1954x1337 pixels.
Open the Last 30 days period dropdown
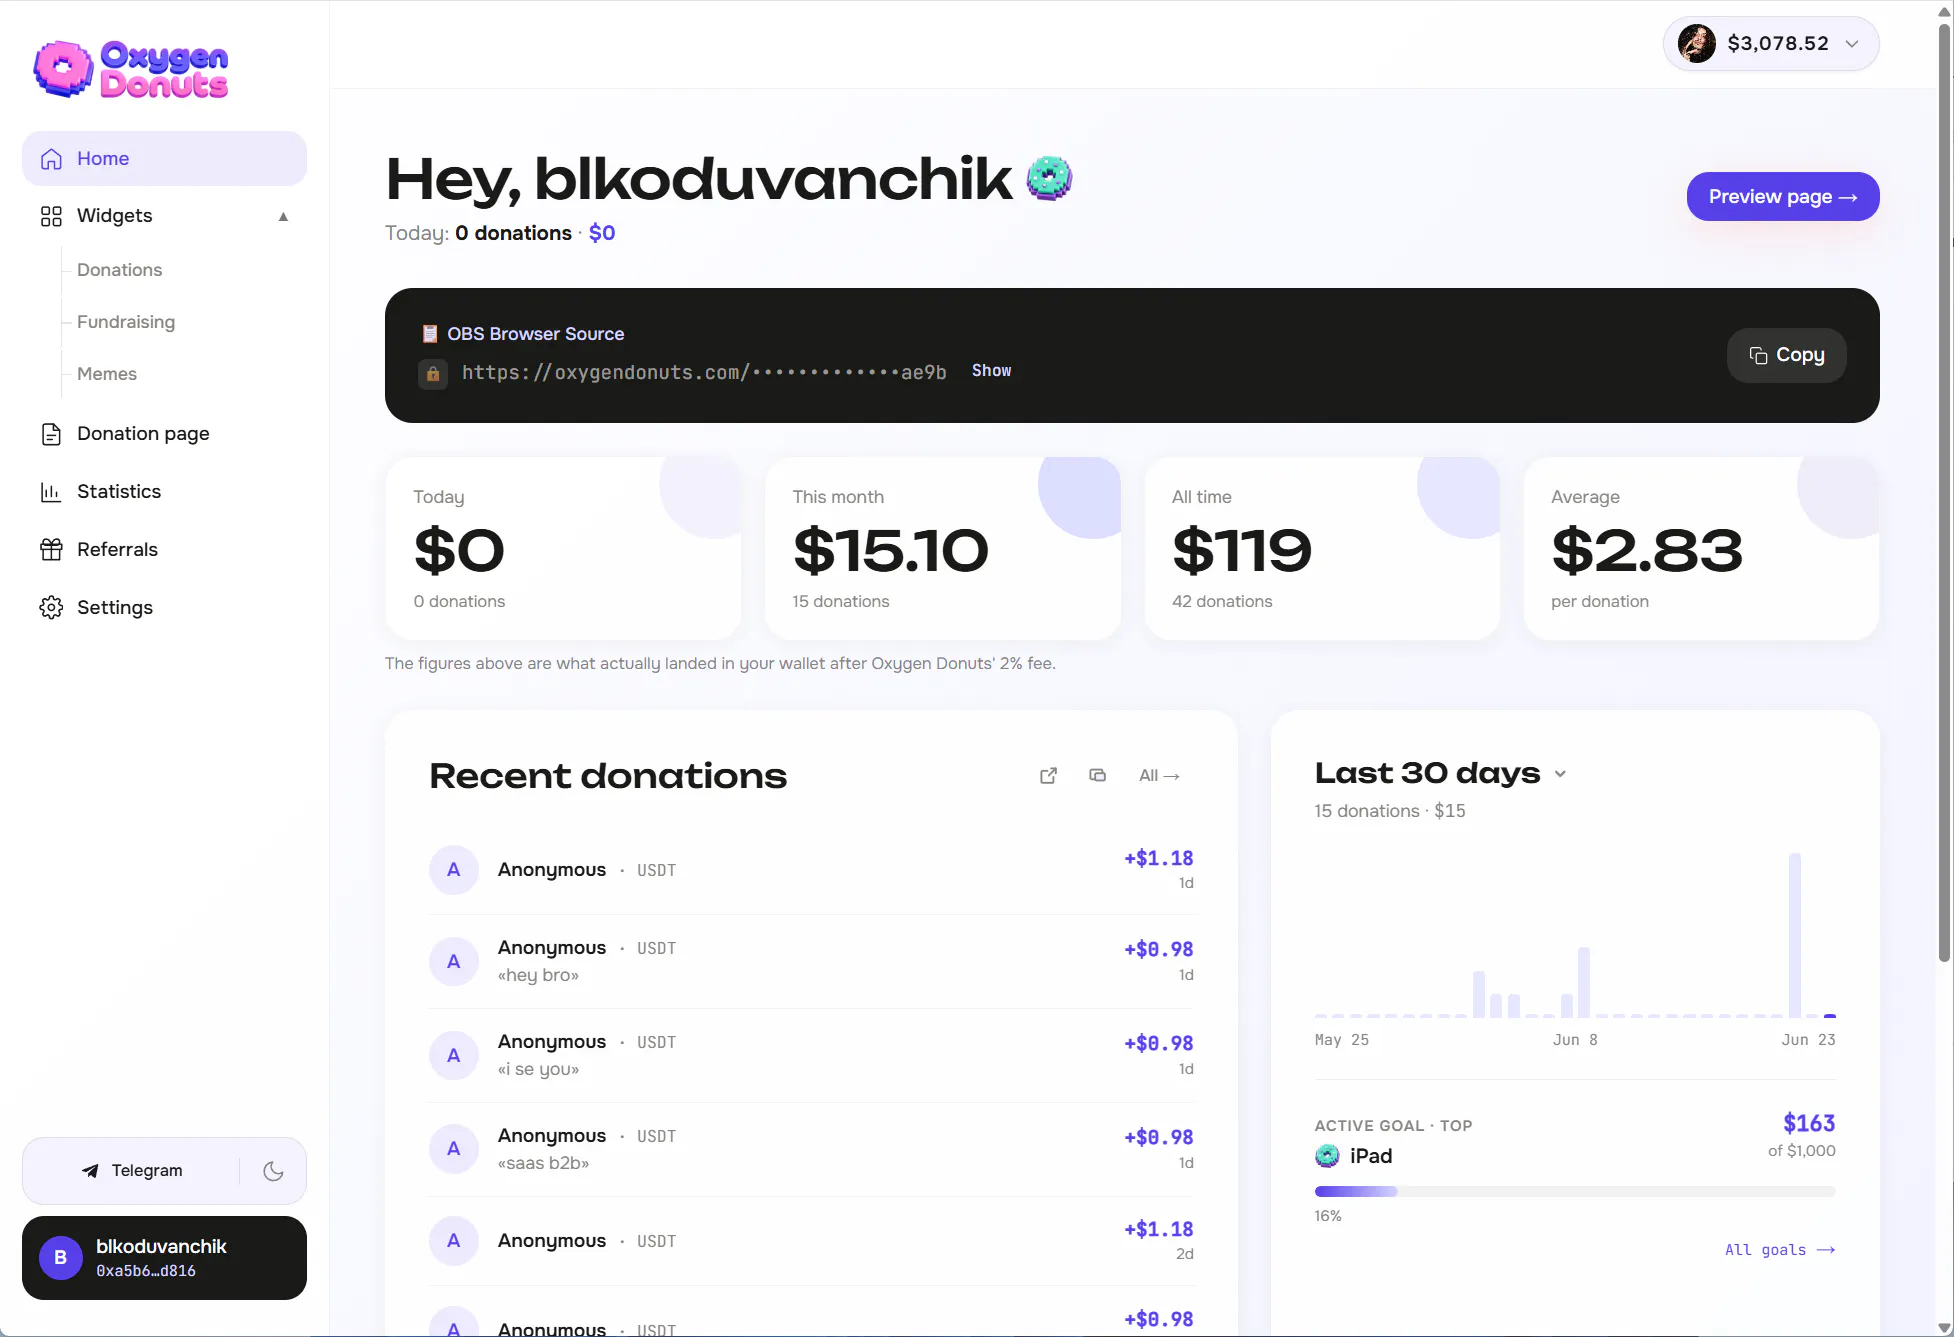1560,774
